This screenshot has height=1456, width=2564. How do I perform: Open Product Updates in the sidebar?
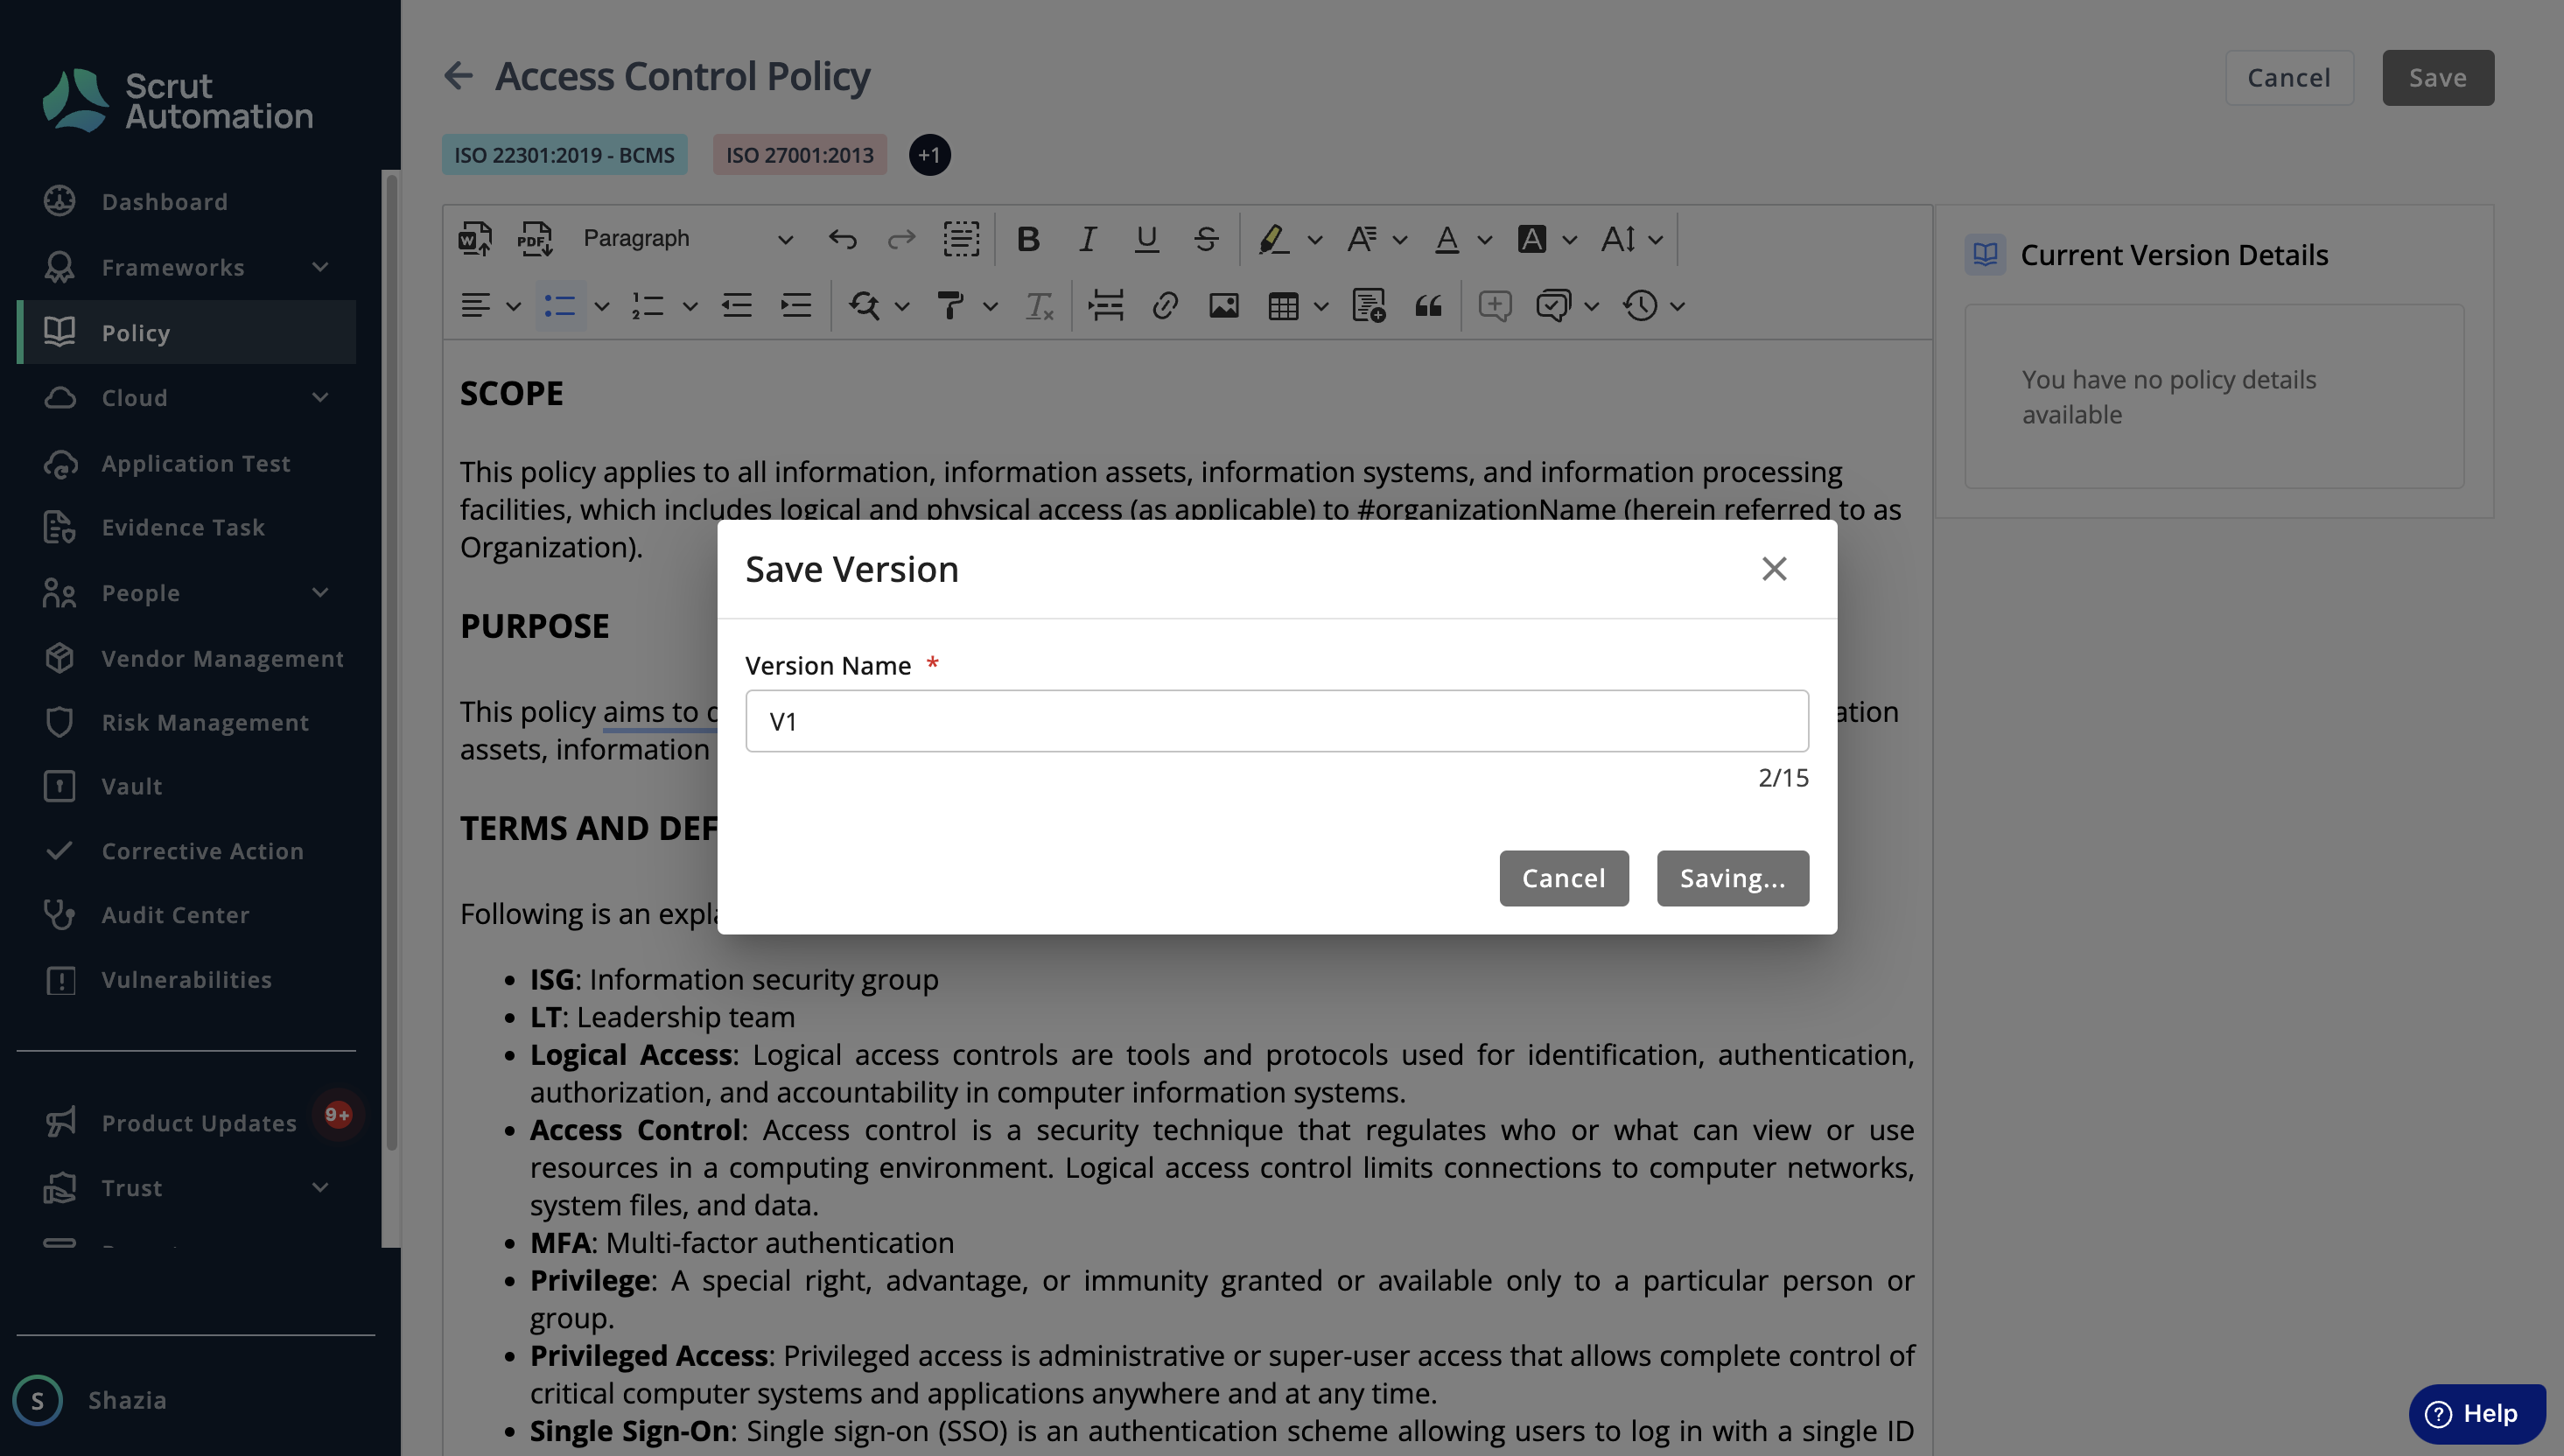pyautogui.click(x=186, y=1122)
